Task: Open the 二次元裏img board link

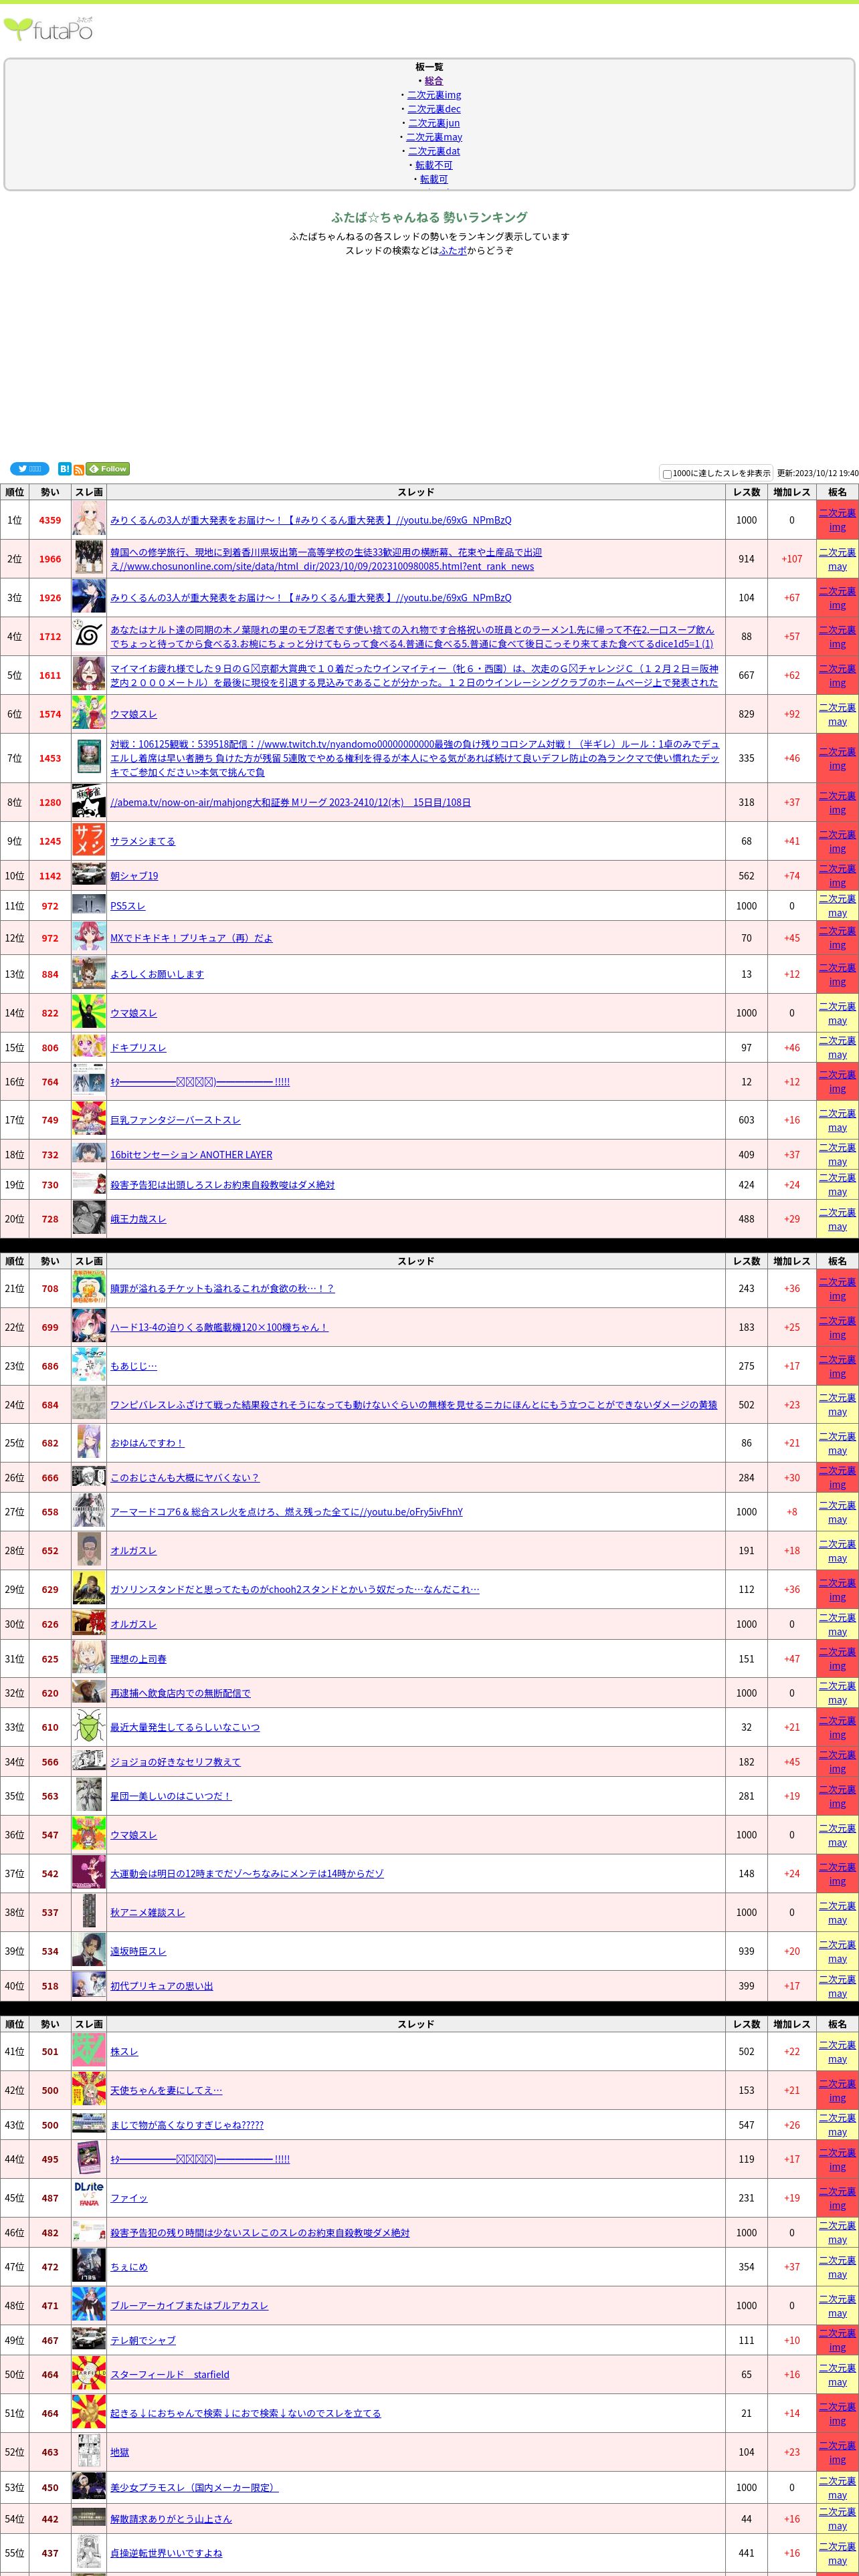Action: (x=434, y=95)
